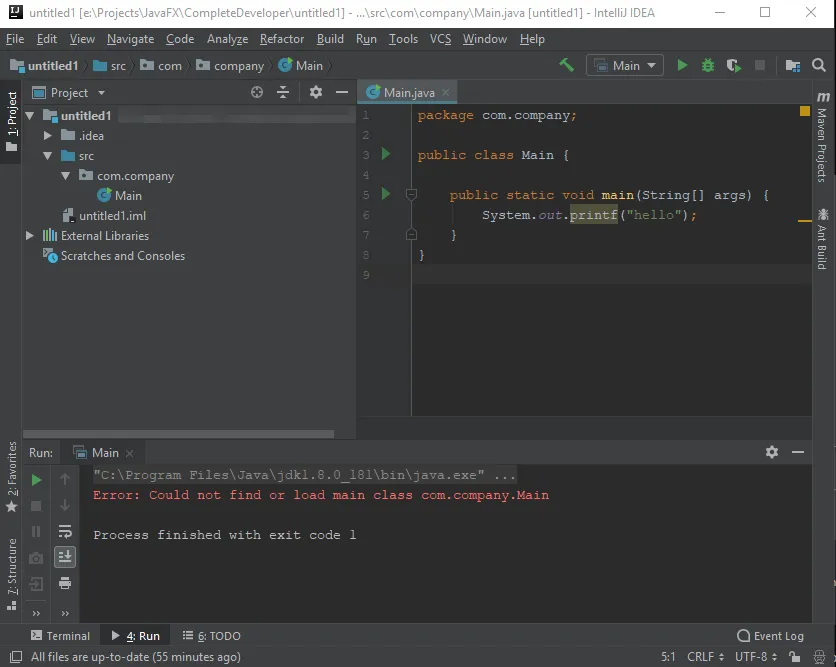Open the Main run configuration dropdown

click(x=625, y=65)
